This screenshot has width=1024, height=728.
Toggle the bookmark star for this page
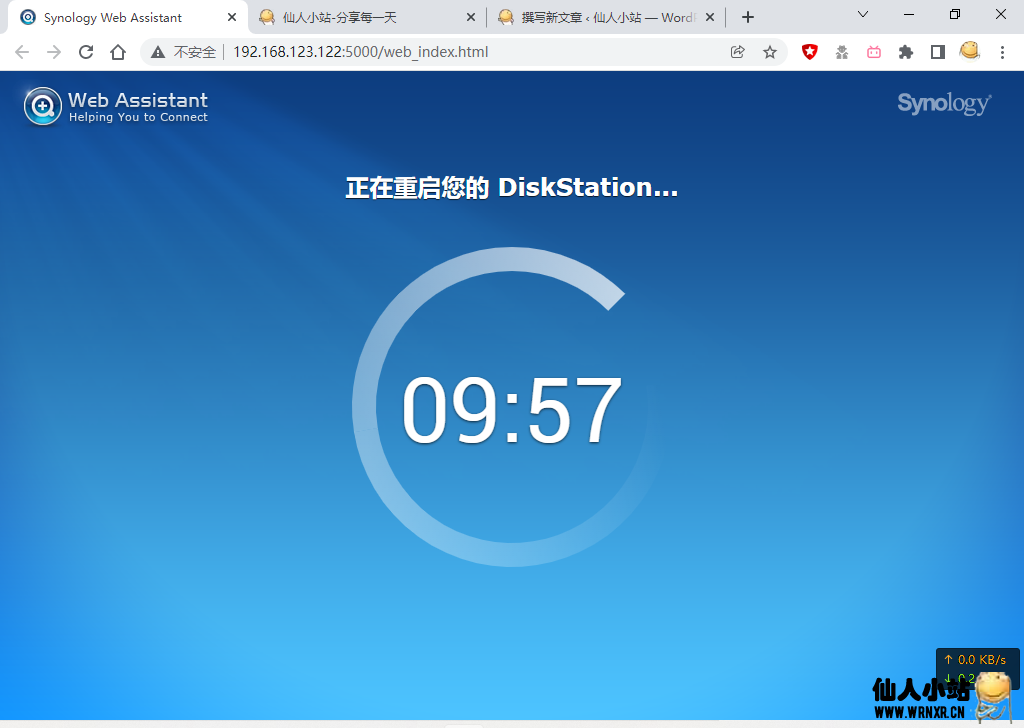click(x=770, y=52)
